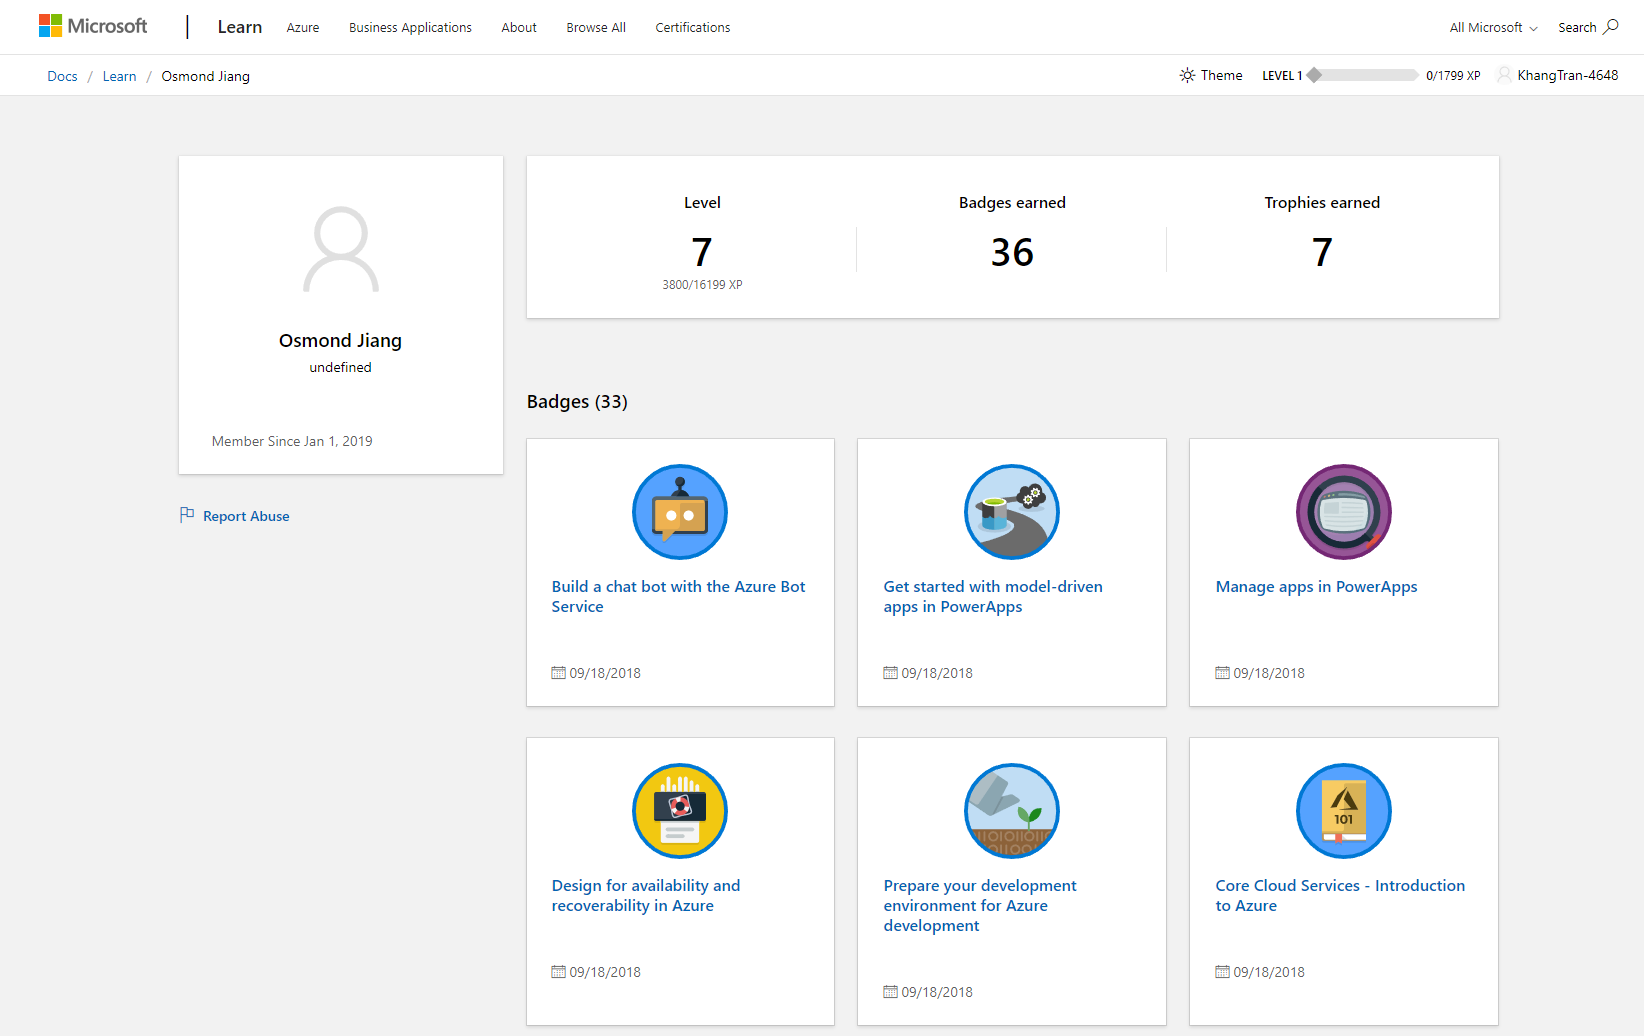This screenshot has width=1644, height=1036.
Task: Open 'Prepare your development environment' link
Action: click(x=980, y=905)
